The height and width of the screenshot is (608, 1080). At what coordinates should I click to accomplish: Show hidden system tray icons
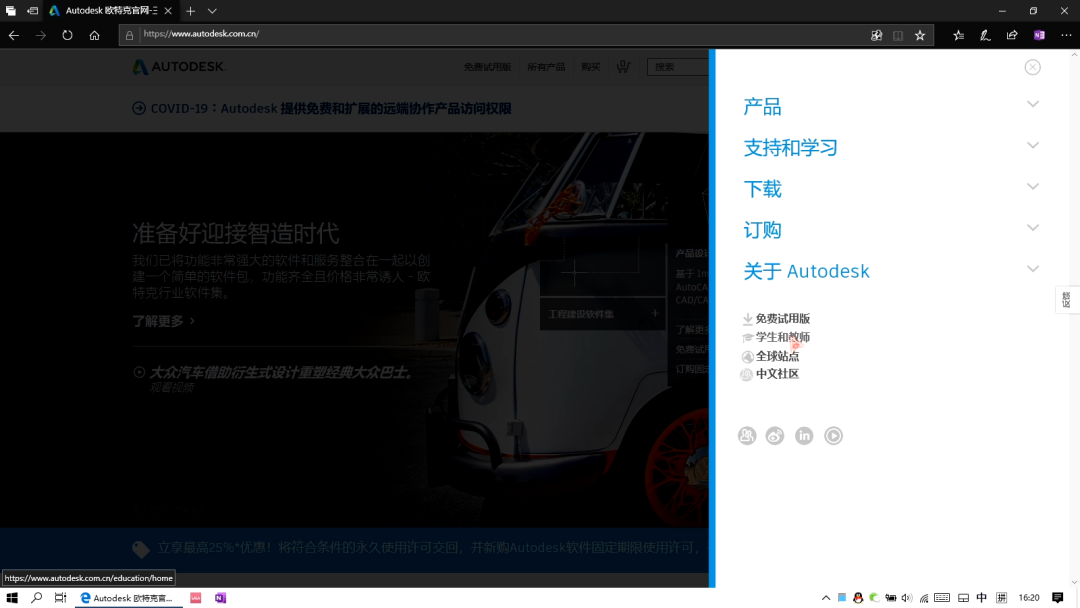click(x=825, y=598)
